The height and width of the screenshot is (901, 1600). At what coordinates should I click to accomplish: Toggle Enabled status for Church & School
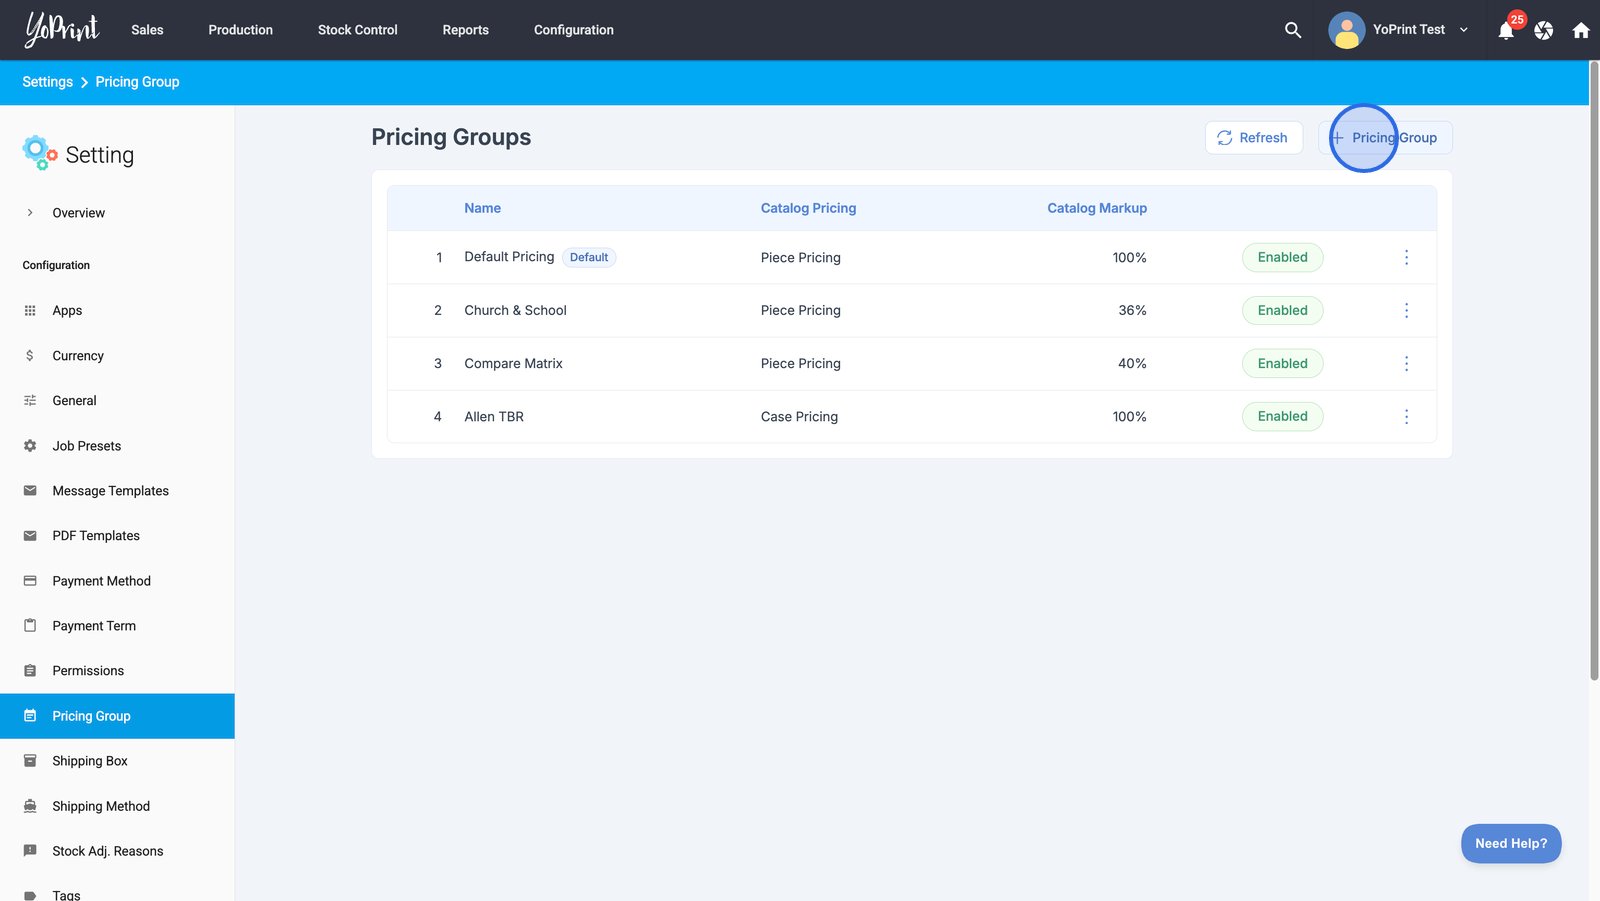(x=1282, y=311)
